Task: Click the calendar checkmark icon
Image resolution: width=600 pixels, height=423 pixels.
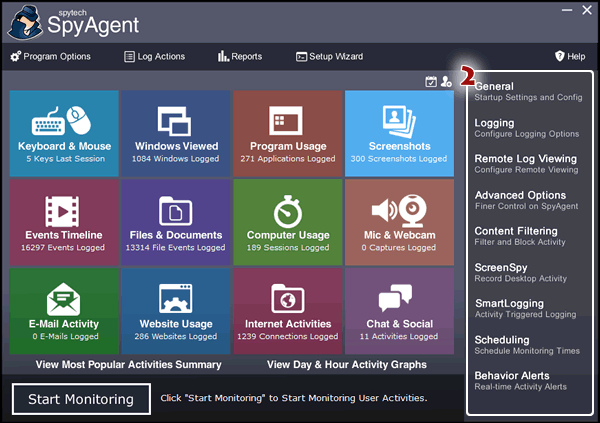Action: [x=431, y=81]
